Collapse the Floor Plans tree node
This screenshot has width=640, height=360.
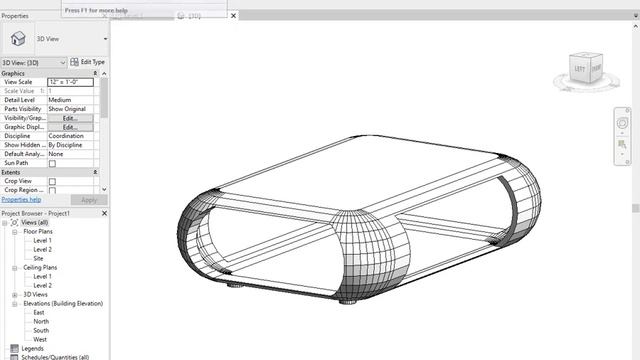(15, 232)
